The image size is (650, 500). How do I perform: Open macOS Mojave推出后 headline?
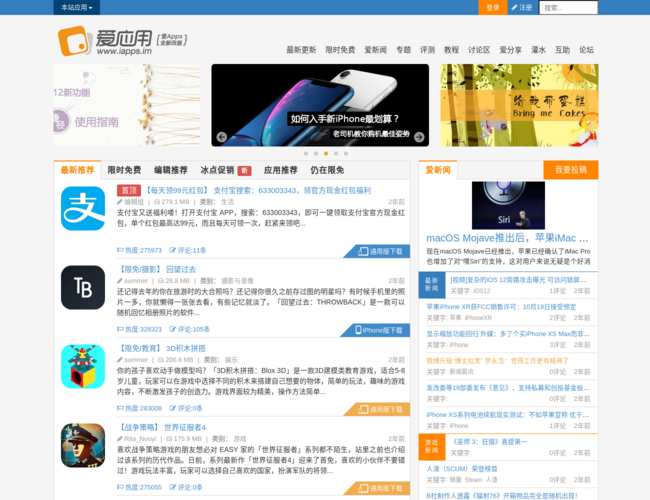[507, 238]
